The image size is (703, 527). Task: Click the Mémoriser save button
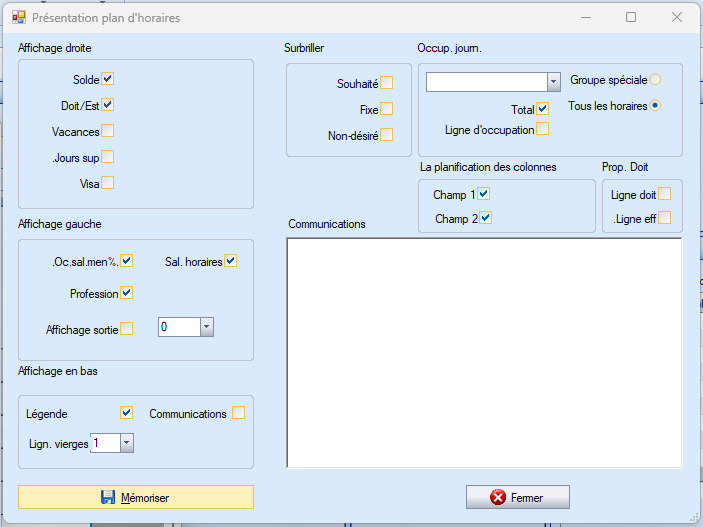tap(136, 497)
